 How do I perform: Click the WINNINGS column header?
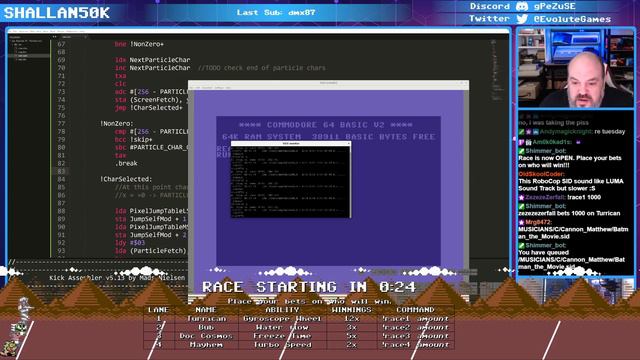click(351, 310)
